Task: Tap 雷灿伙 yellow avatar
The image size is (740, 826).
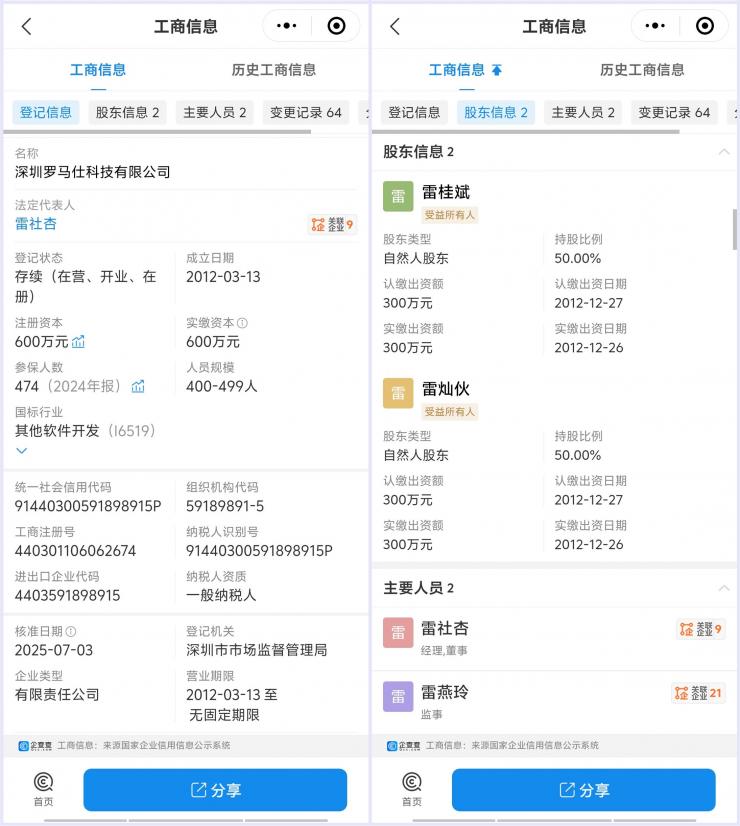Action: pyautogui.click(x=398, y=393)
